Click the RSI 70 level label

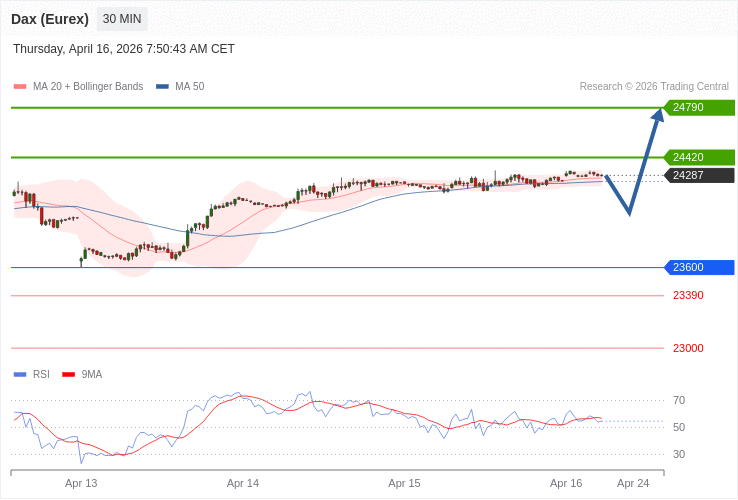679,400
